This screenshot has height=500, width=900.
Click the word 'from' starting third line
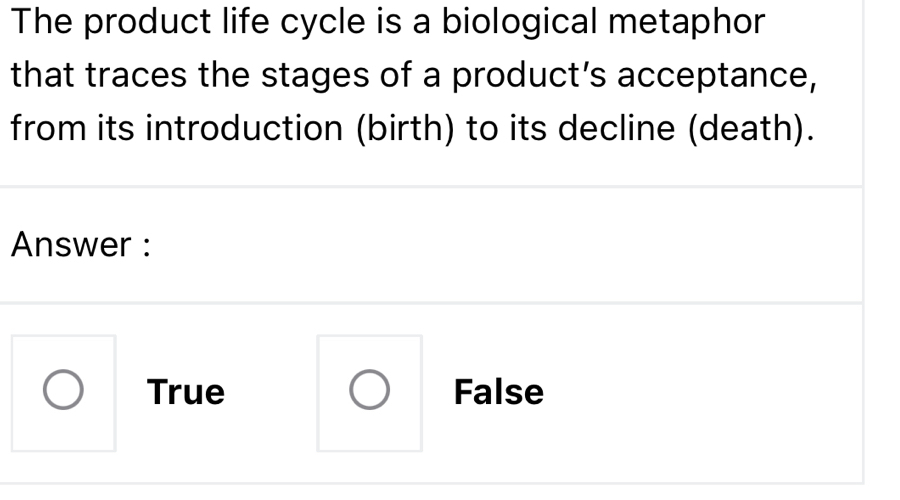click(37, 129)
